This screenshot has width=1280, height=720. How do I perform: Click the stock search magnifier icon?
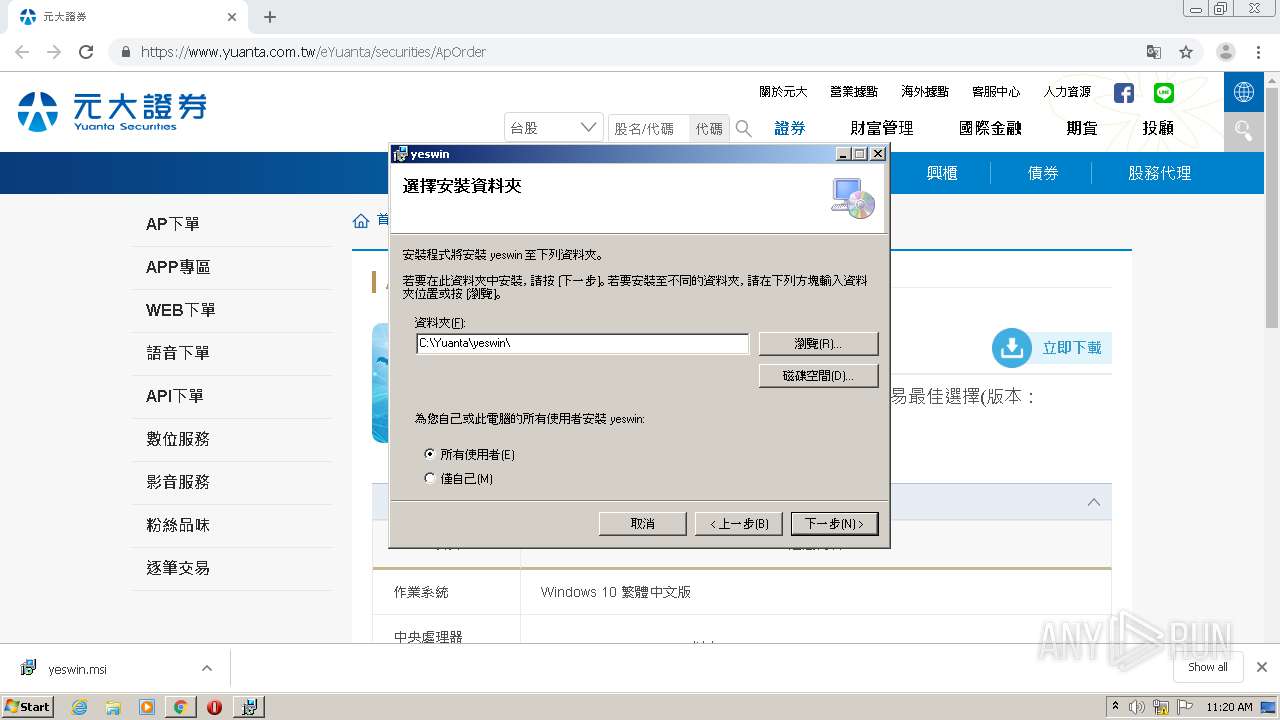[x=744, y=128]
